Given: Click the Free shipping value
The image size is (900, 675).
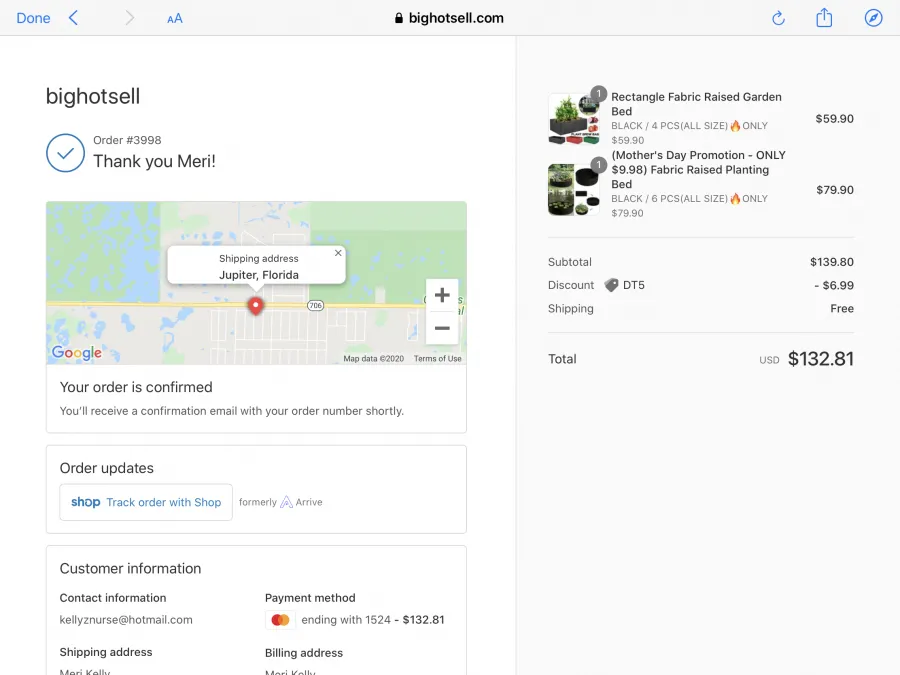Looking at the screenshot, I should (842, 309).
